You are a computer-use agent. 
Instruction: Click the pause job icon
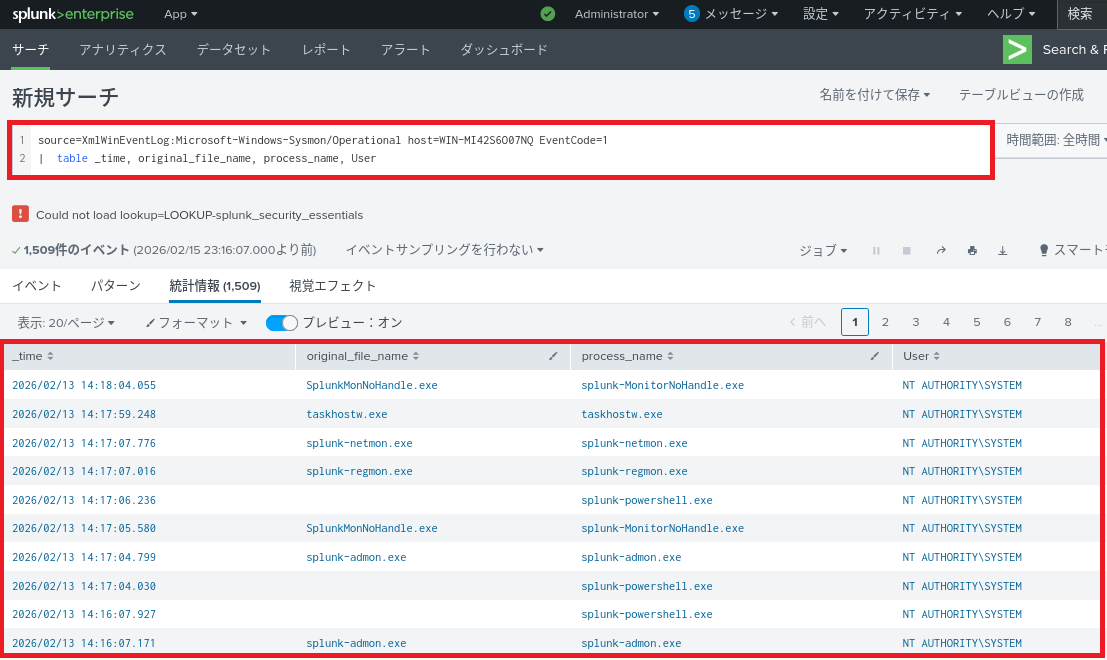876,250
